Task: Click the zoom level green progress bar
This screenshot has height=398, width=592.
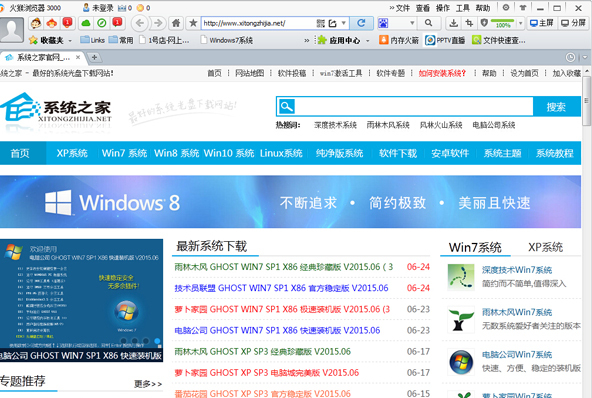Action: [503, 21]
